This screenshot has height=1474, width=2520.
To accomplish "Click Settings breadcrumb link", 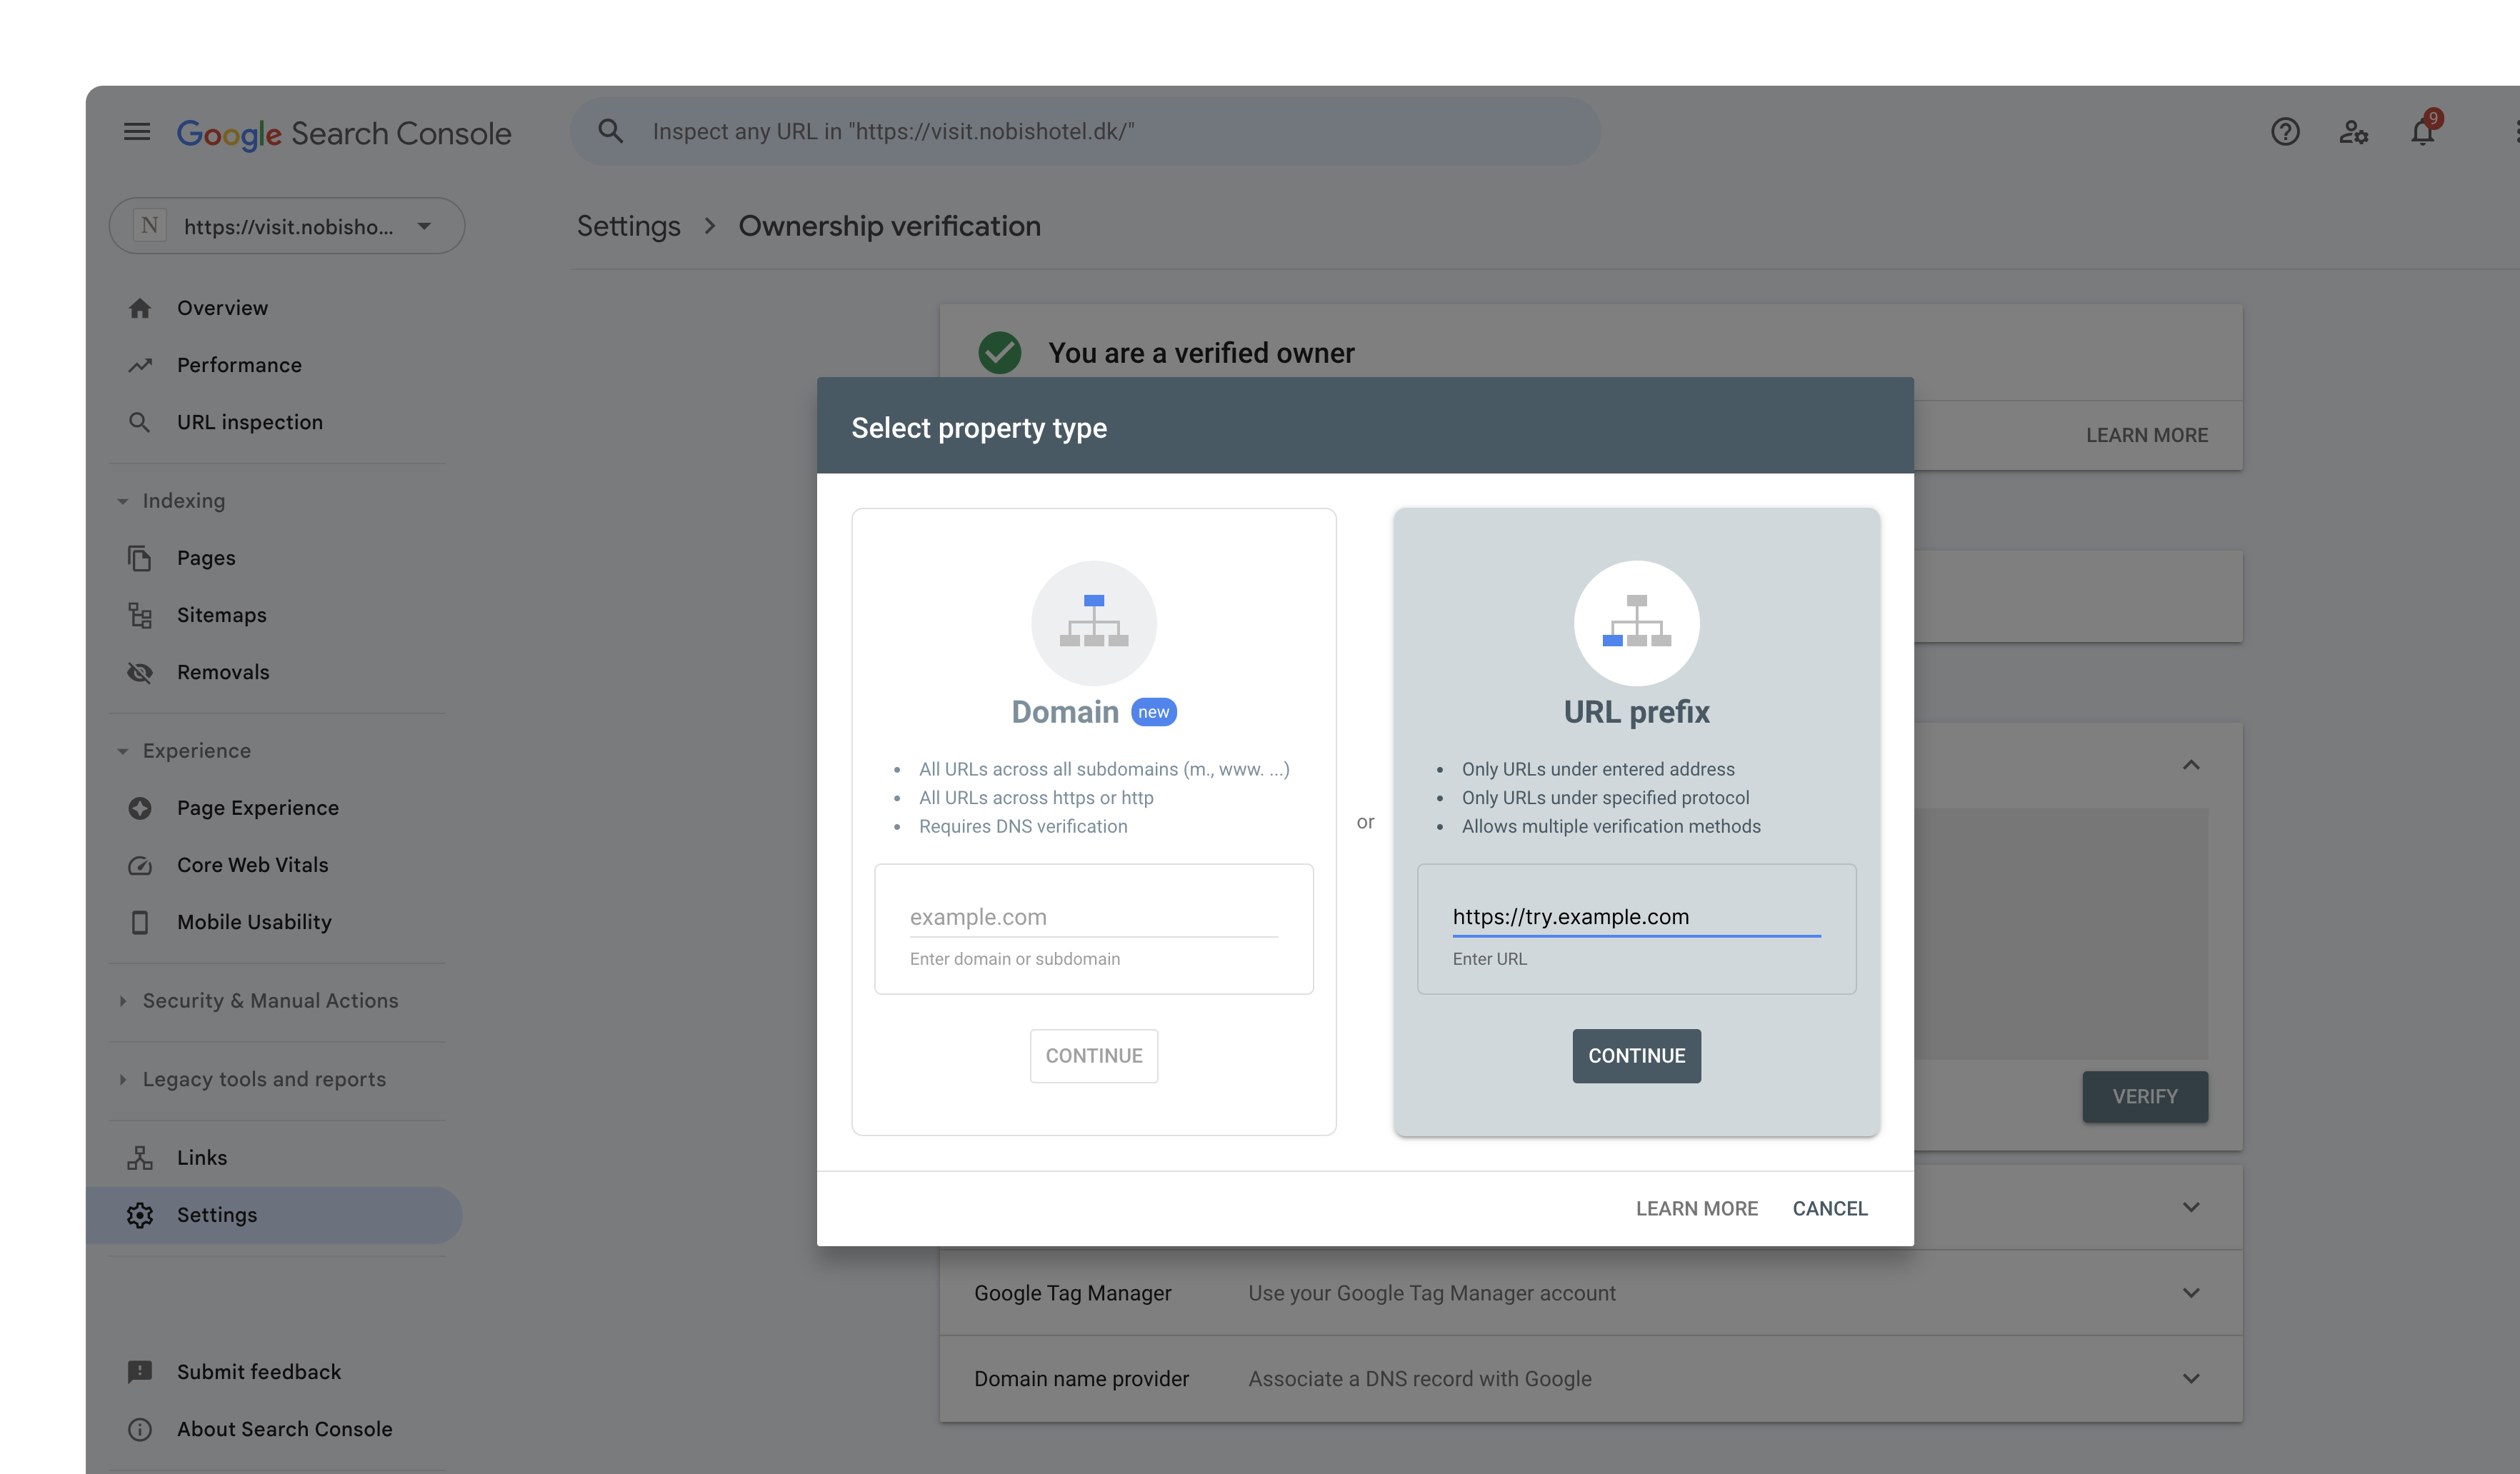I will click(x=628, y=226).
